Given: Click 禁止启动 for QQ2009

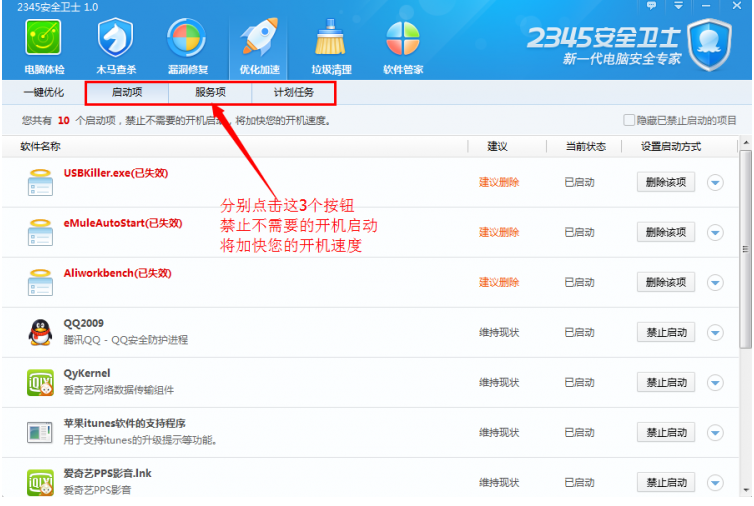Looking at the screenshot, I should pyautogui.click(x=666, y=332).
